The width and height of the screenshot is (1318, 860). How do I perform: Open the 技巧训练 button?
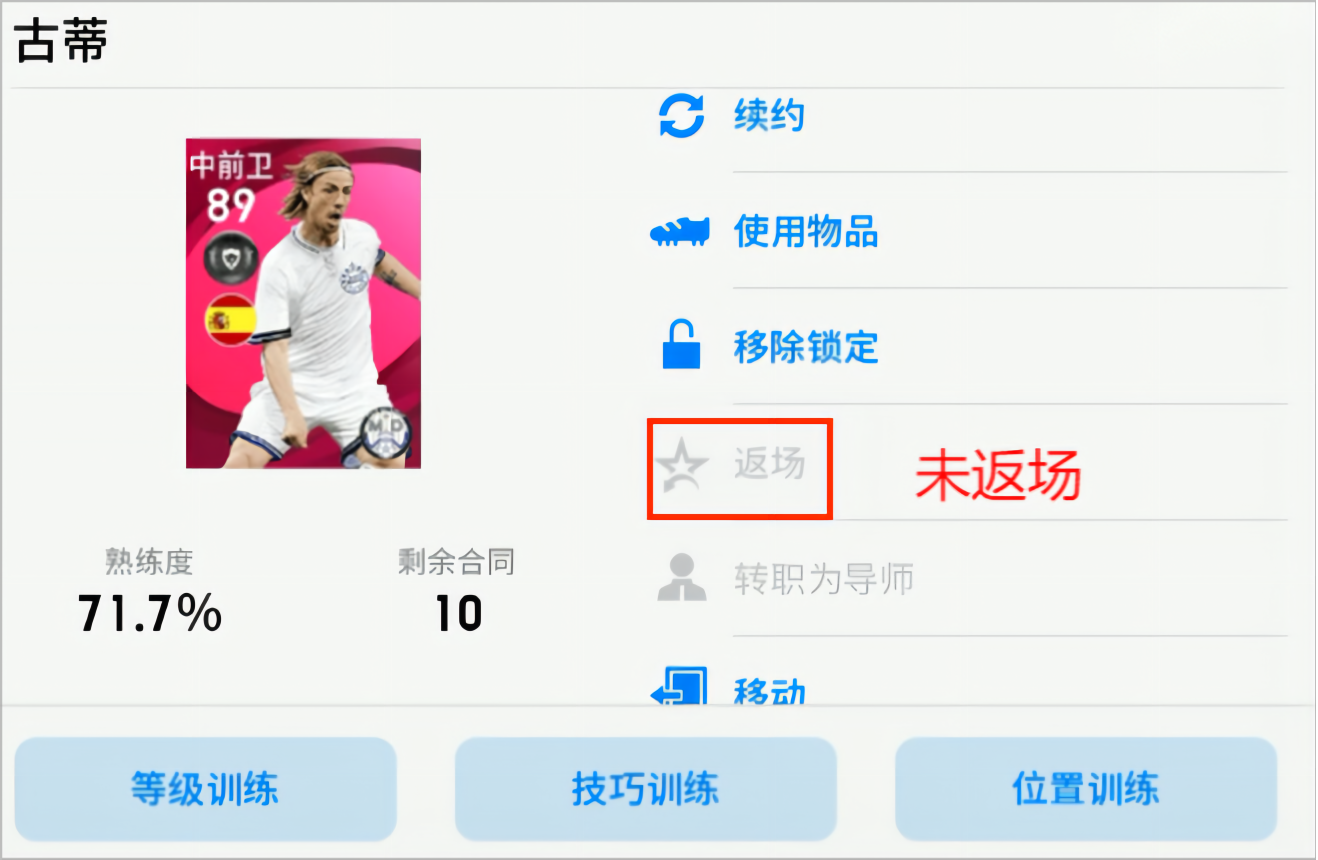coord(645,789)
